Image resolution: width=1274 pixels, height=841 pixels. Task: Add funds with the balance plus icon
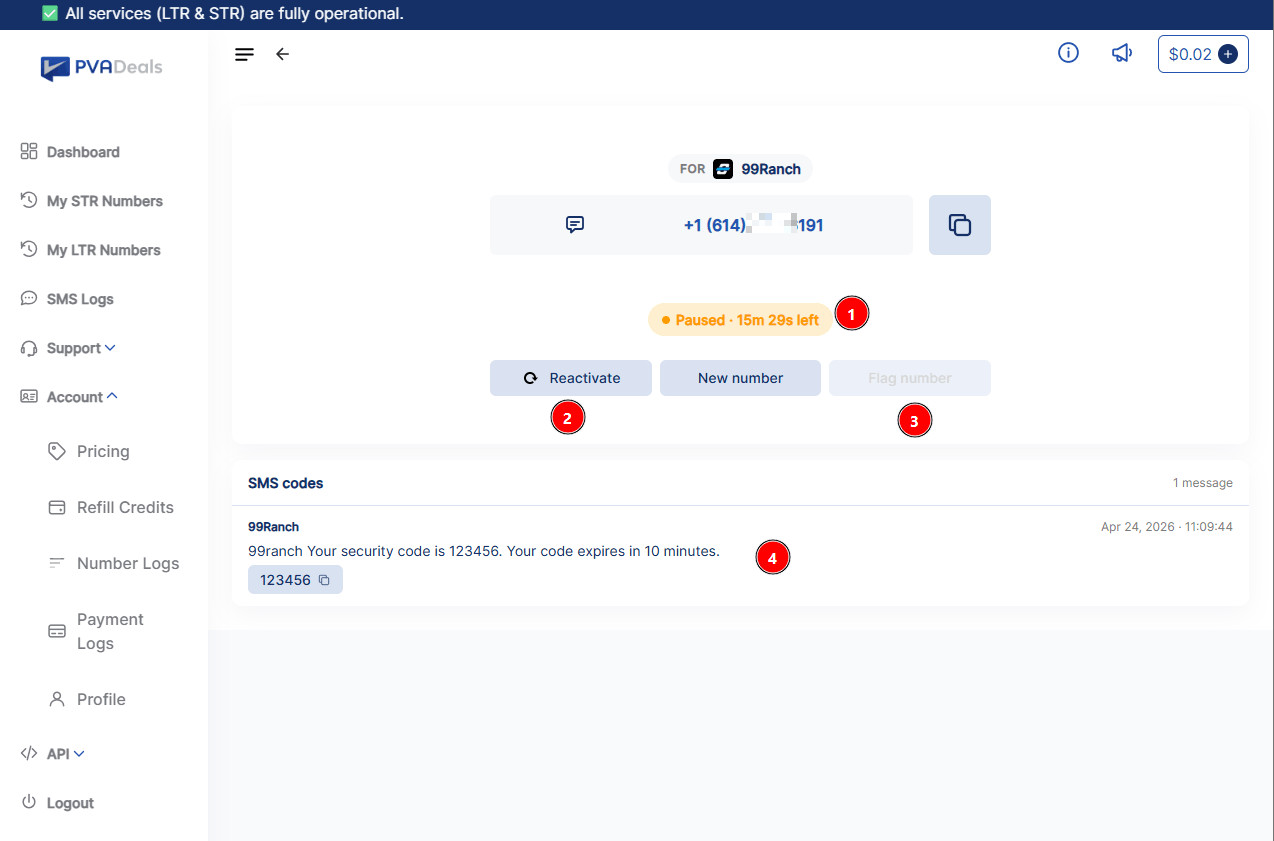1228,54
